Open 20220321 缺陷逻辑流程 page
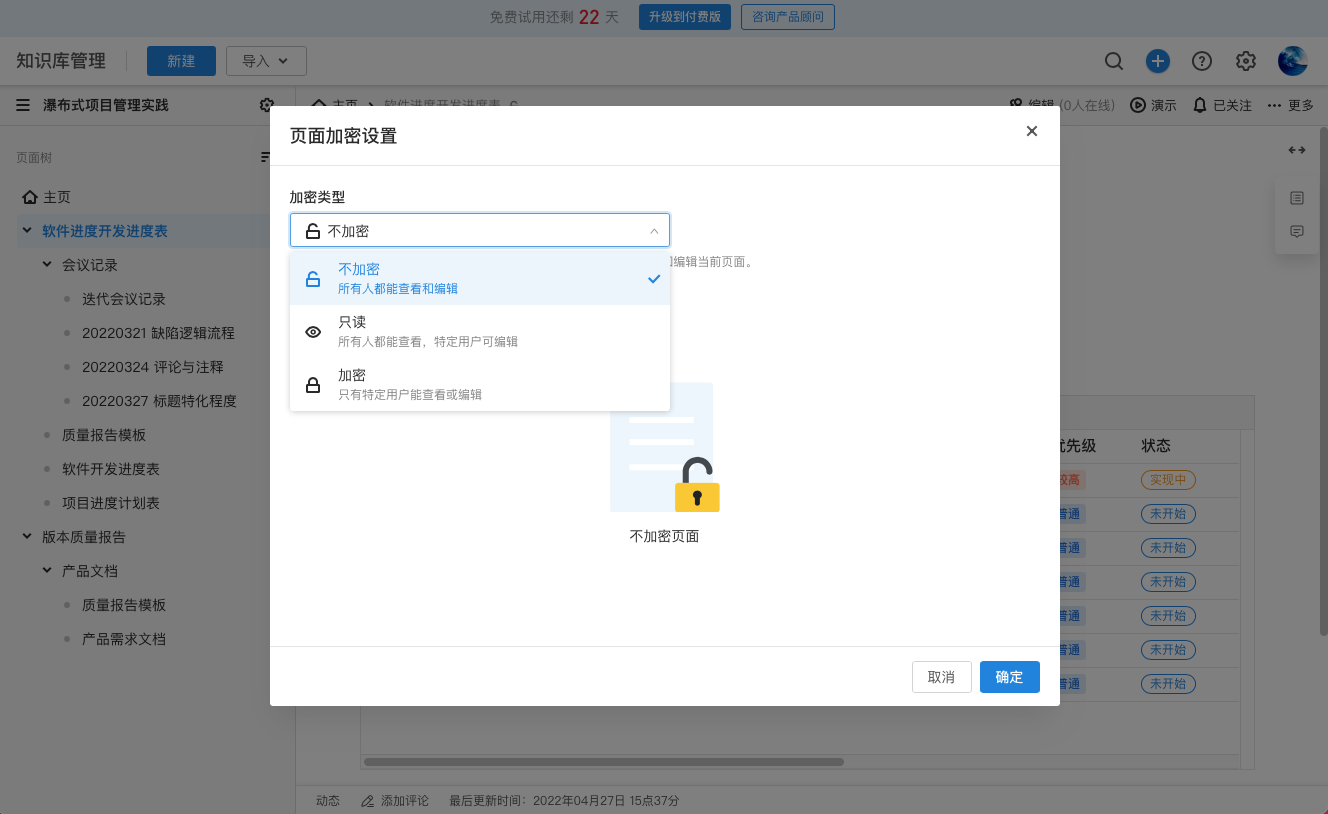Screen dimensions: 1328x814 158,333
